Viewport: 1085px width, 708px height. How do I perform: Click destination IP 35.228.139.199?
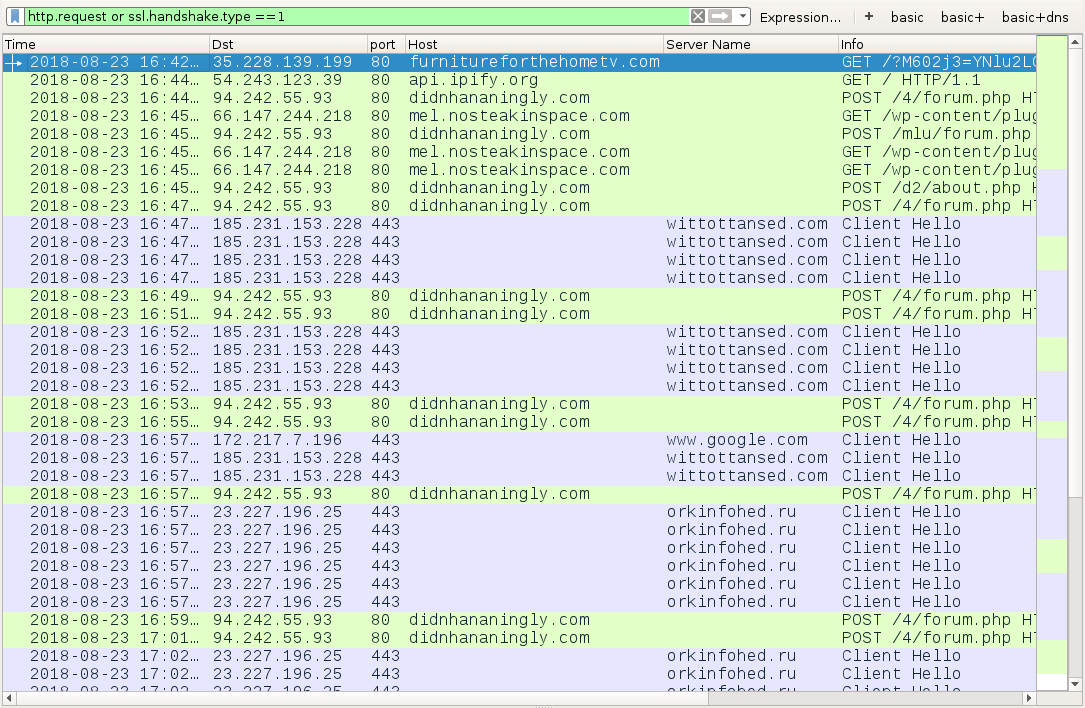282,62
